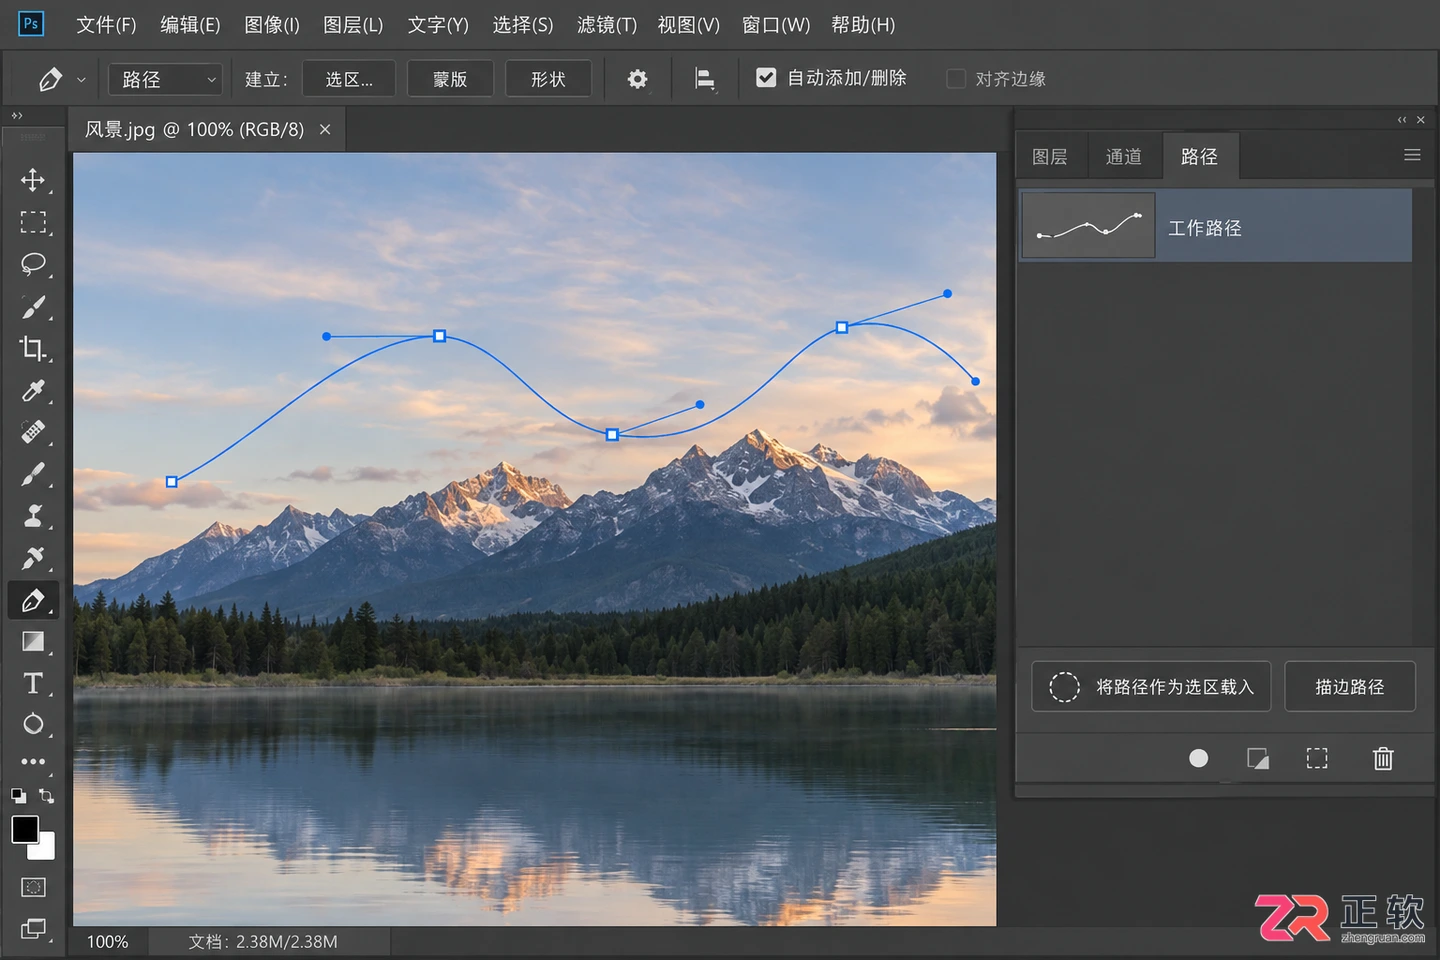Viewport: 1440px width, 960px height.
Task: Open the path options gear icon
Action: (637, 79)
